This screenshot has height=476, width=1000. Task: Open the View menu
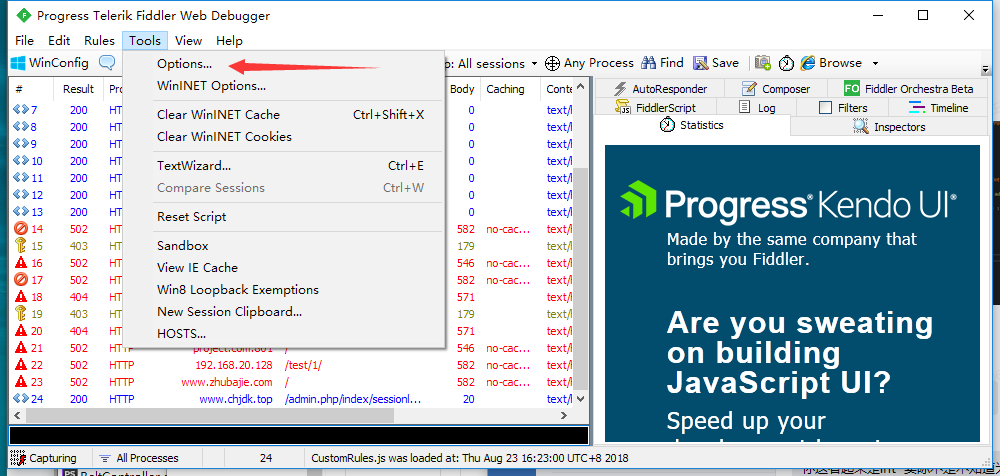188,41
